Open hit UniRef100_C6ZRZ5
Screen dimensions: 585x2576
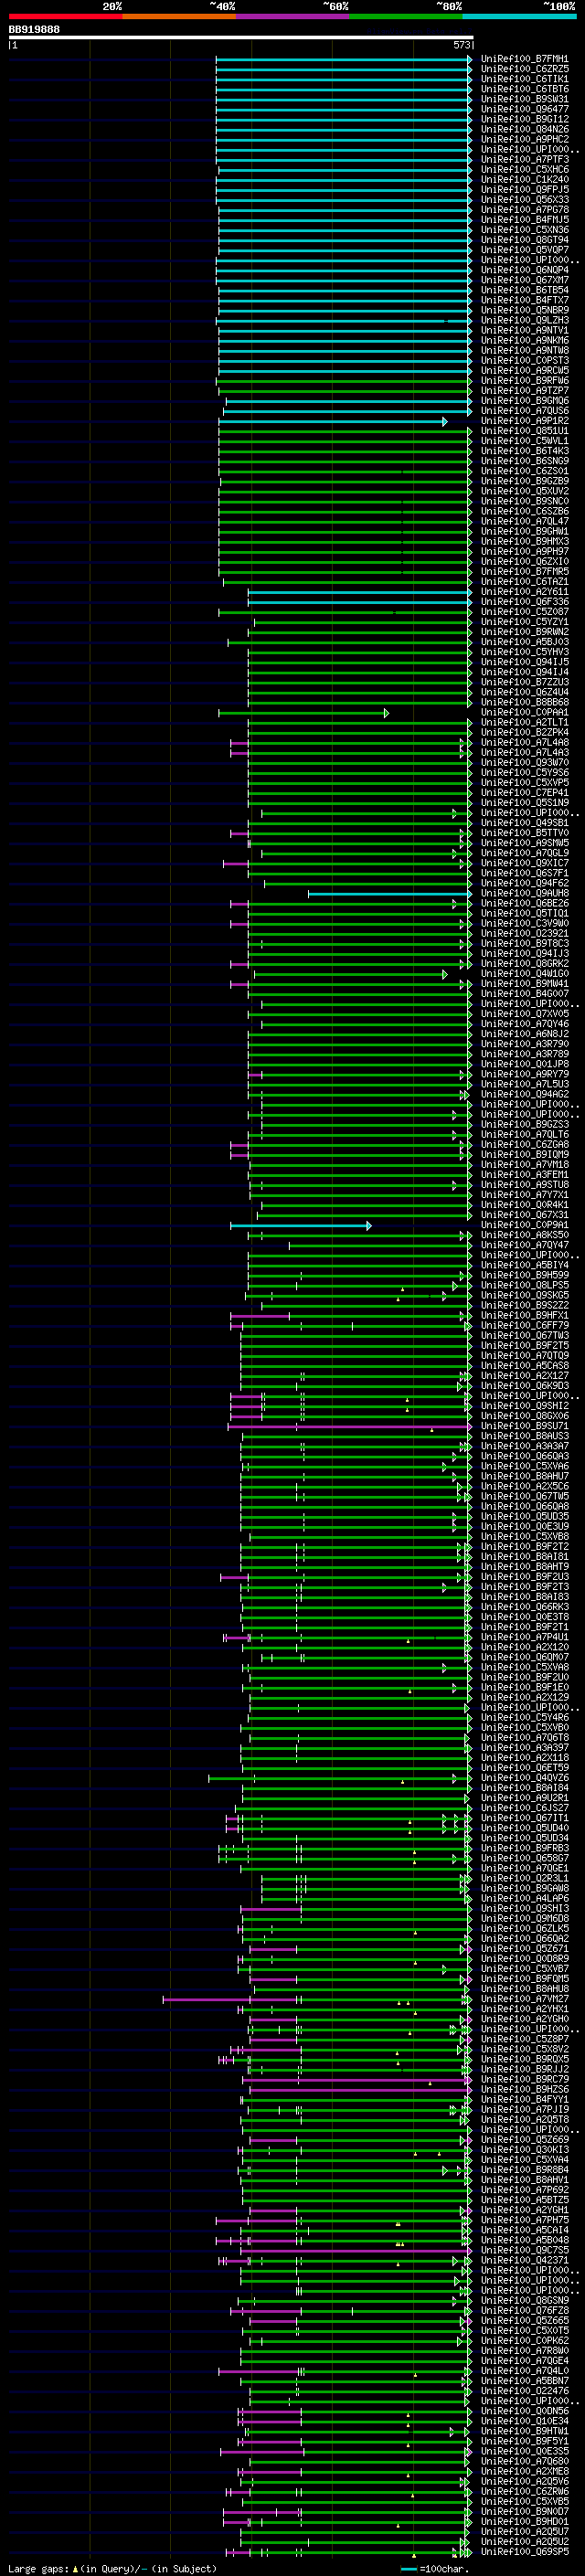(x=524, y=69)
